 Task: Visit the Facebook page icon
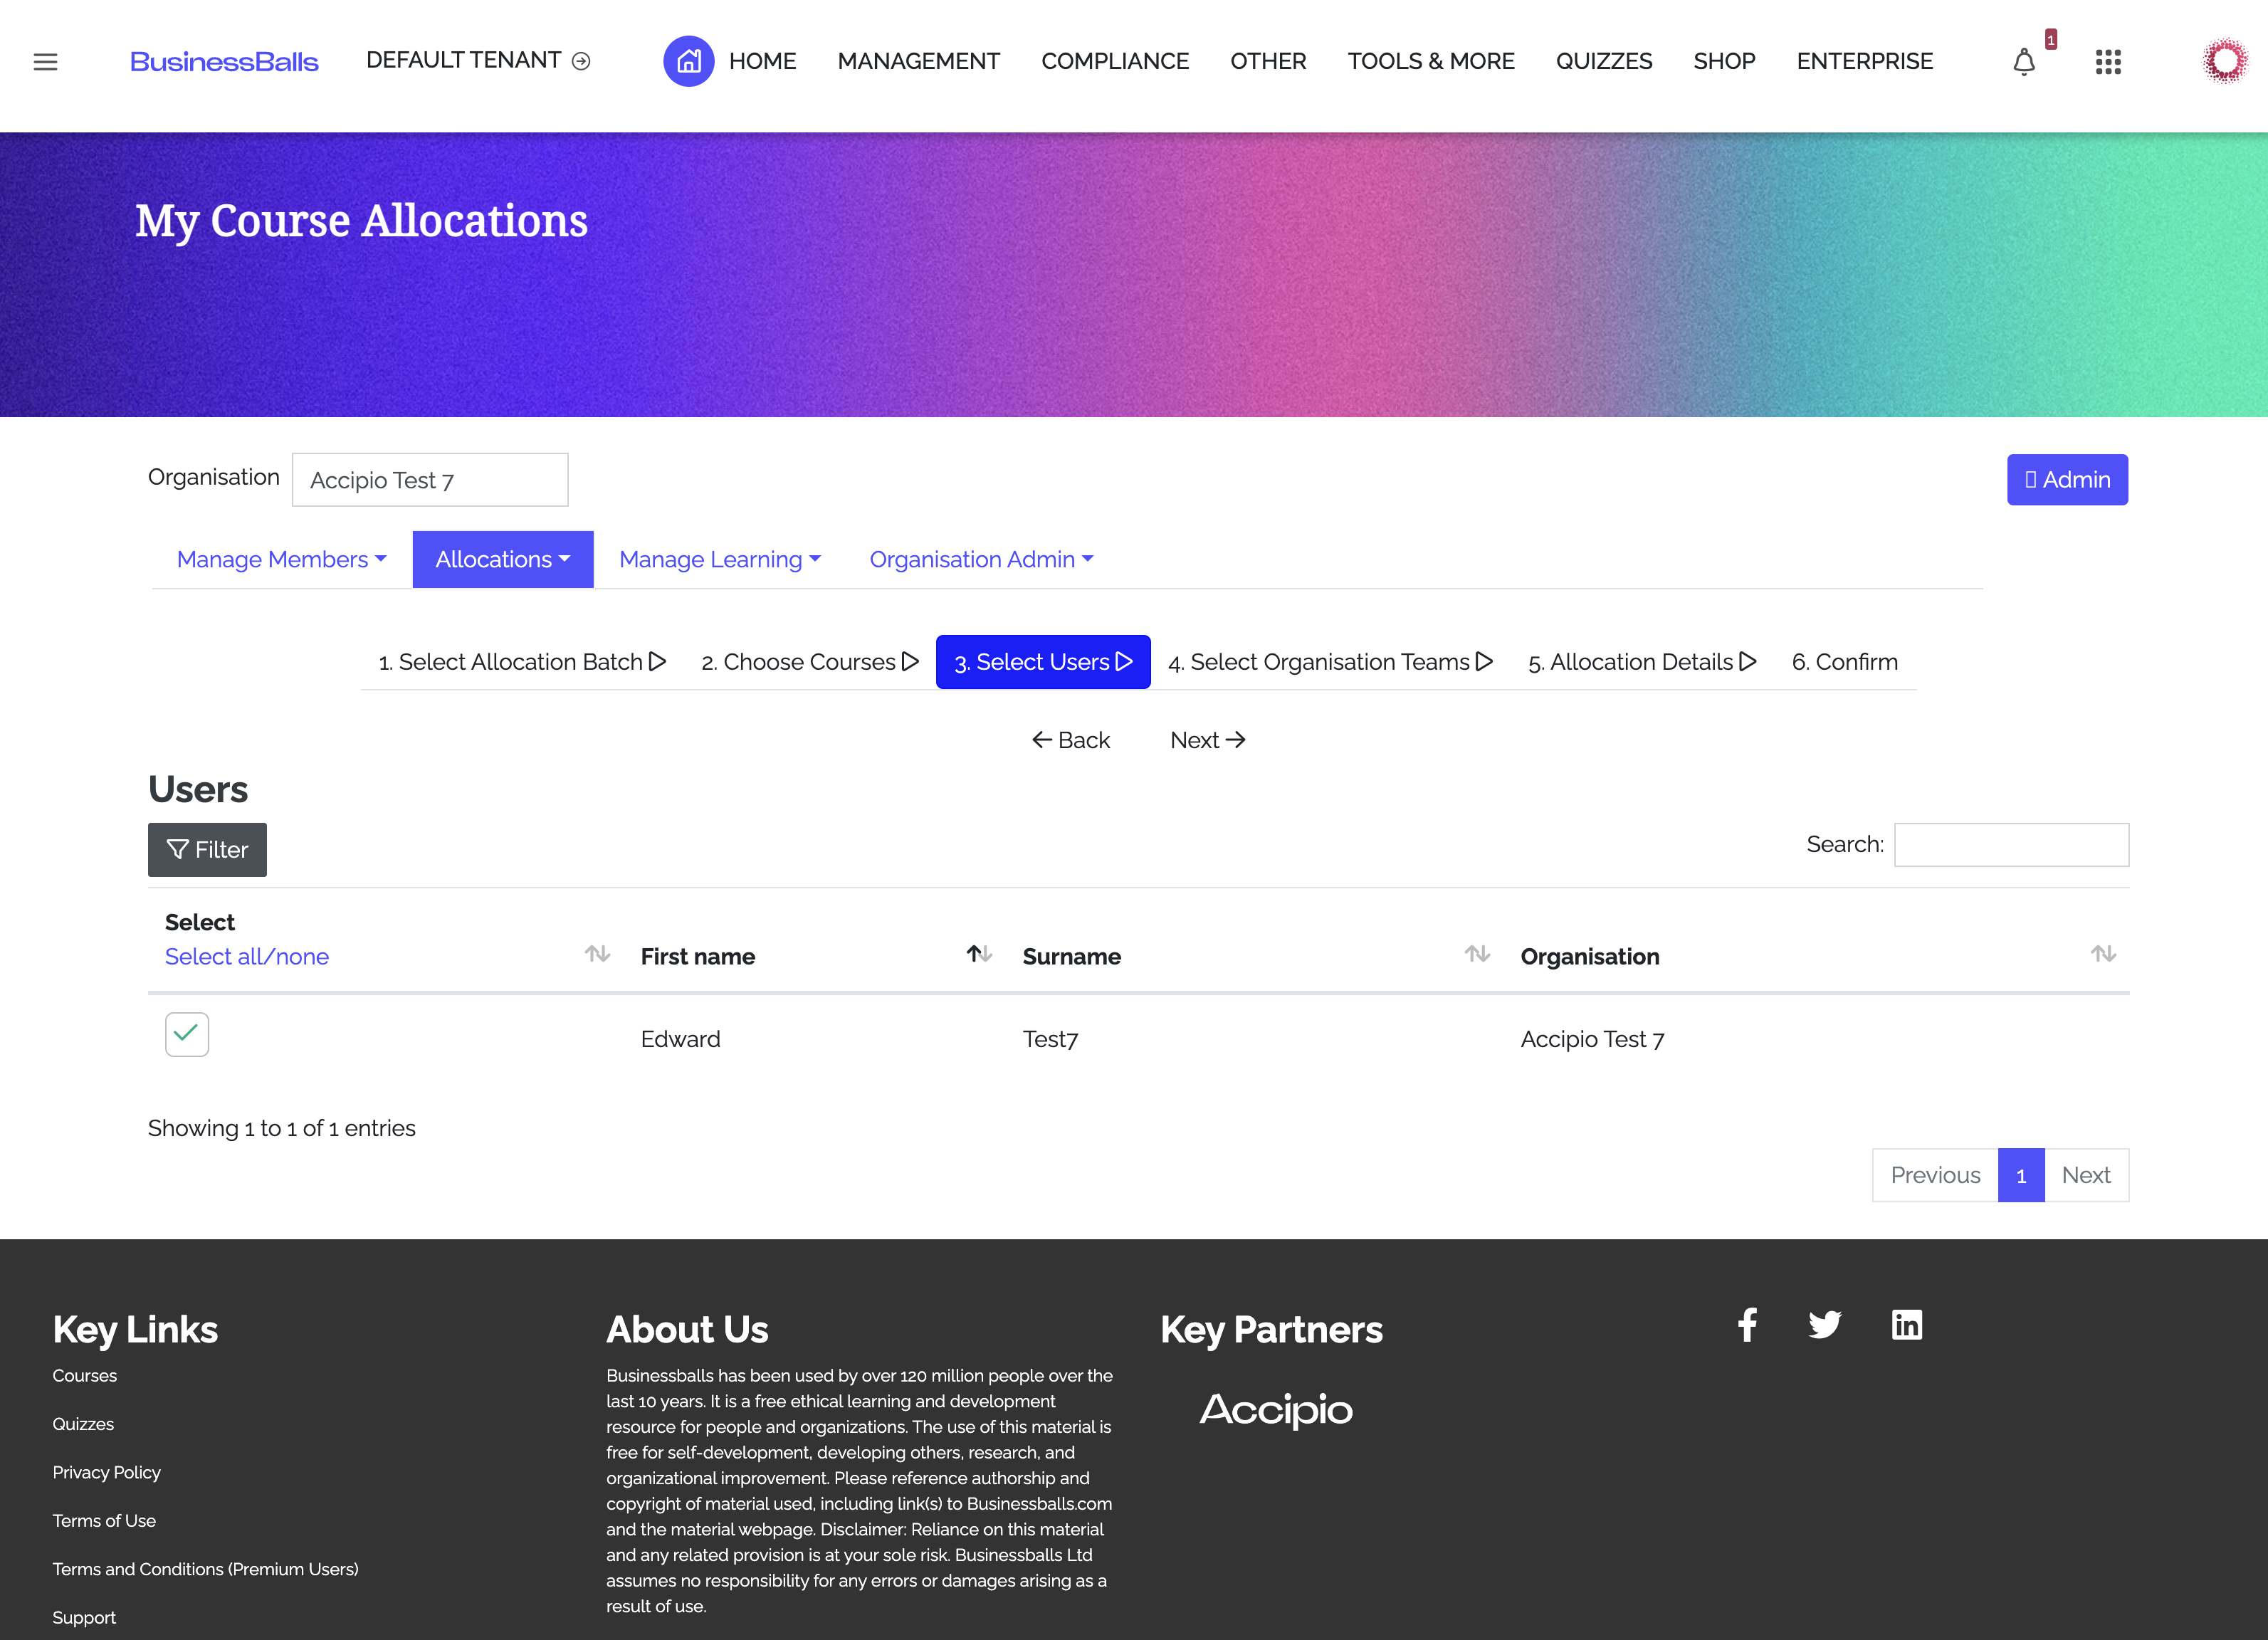point(1747,1325)
